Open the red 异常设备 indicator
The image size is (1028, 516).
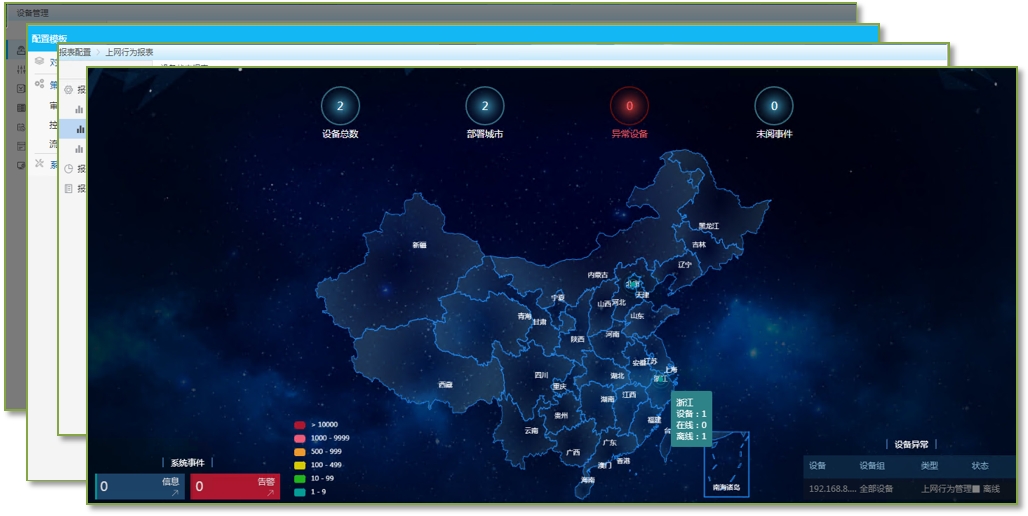coord(629,106)
